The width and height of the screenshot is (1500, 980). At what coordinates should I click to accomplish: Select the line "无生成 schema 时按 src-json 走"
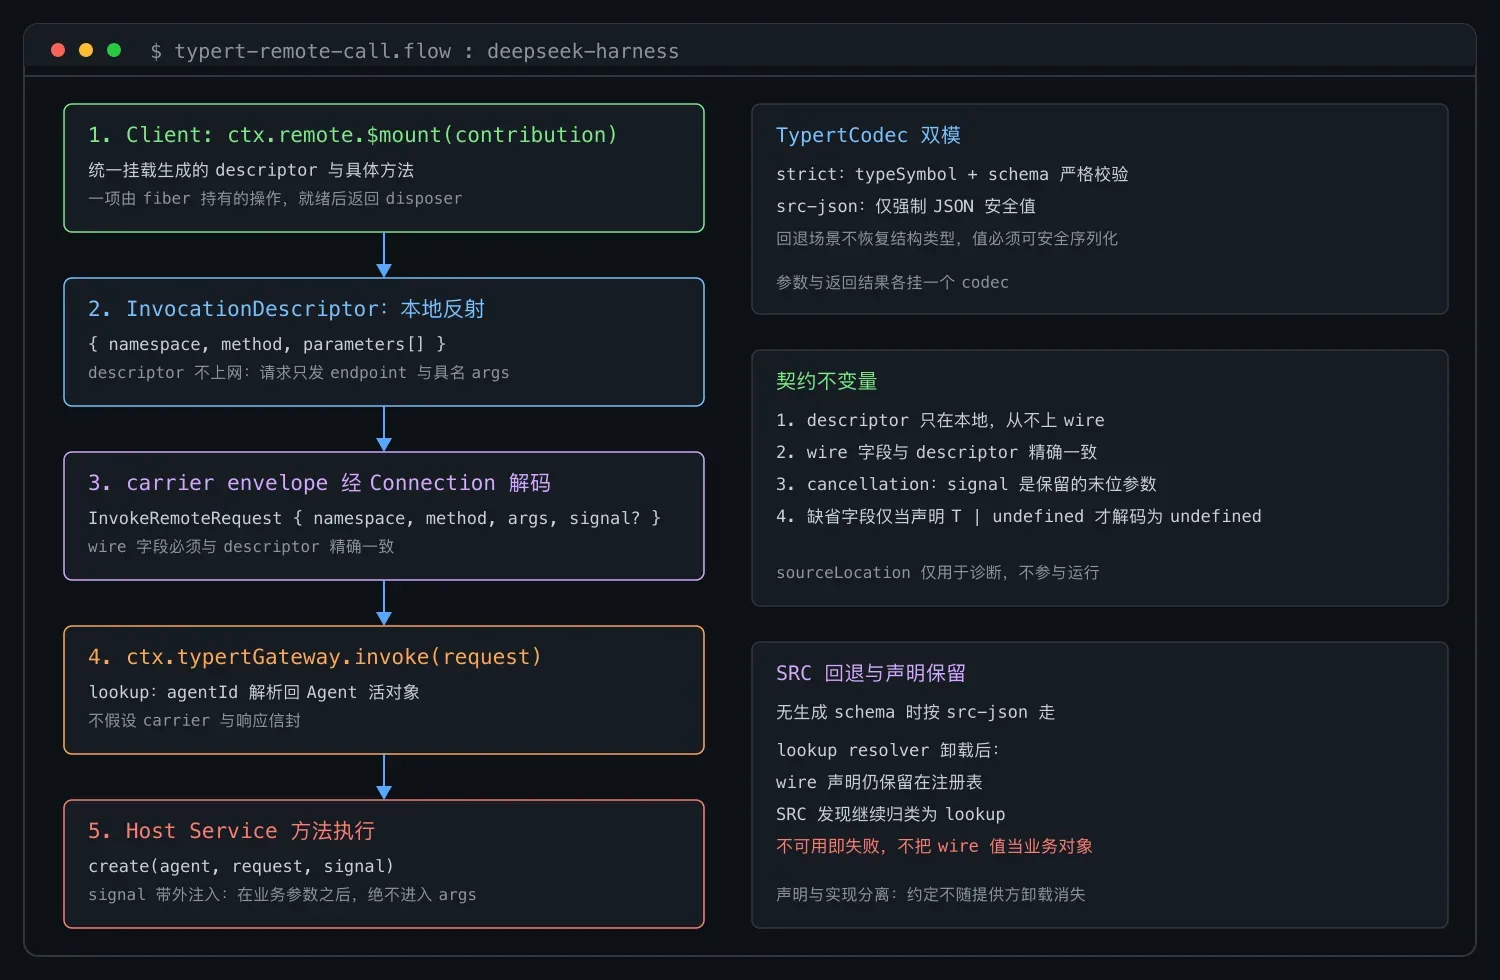point(916,712)
